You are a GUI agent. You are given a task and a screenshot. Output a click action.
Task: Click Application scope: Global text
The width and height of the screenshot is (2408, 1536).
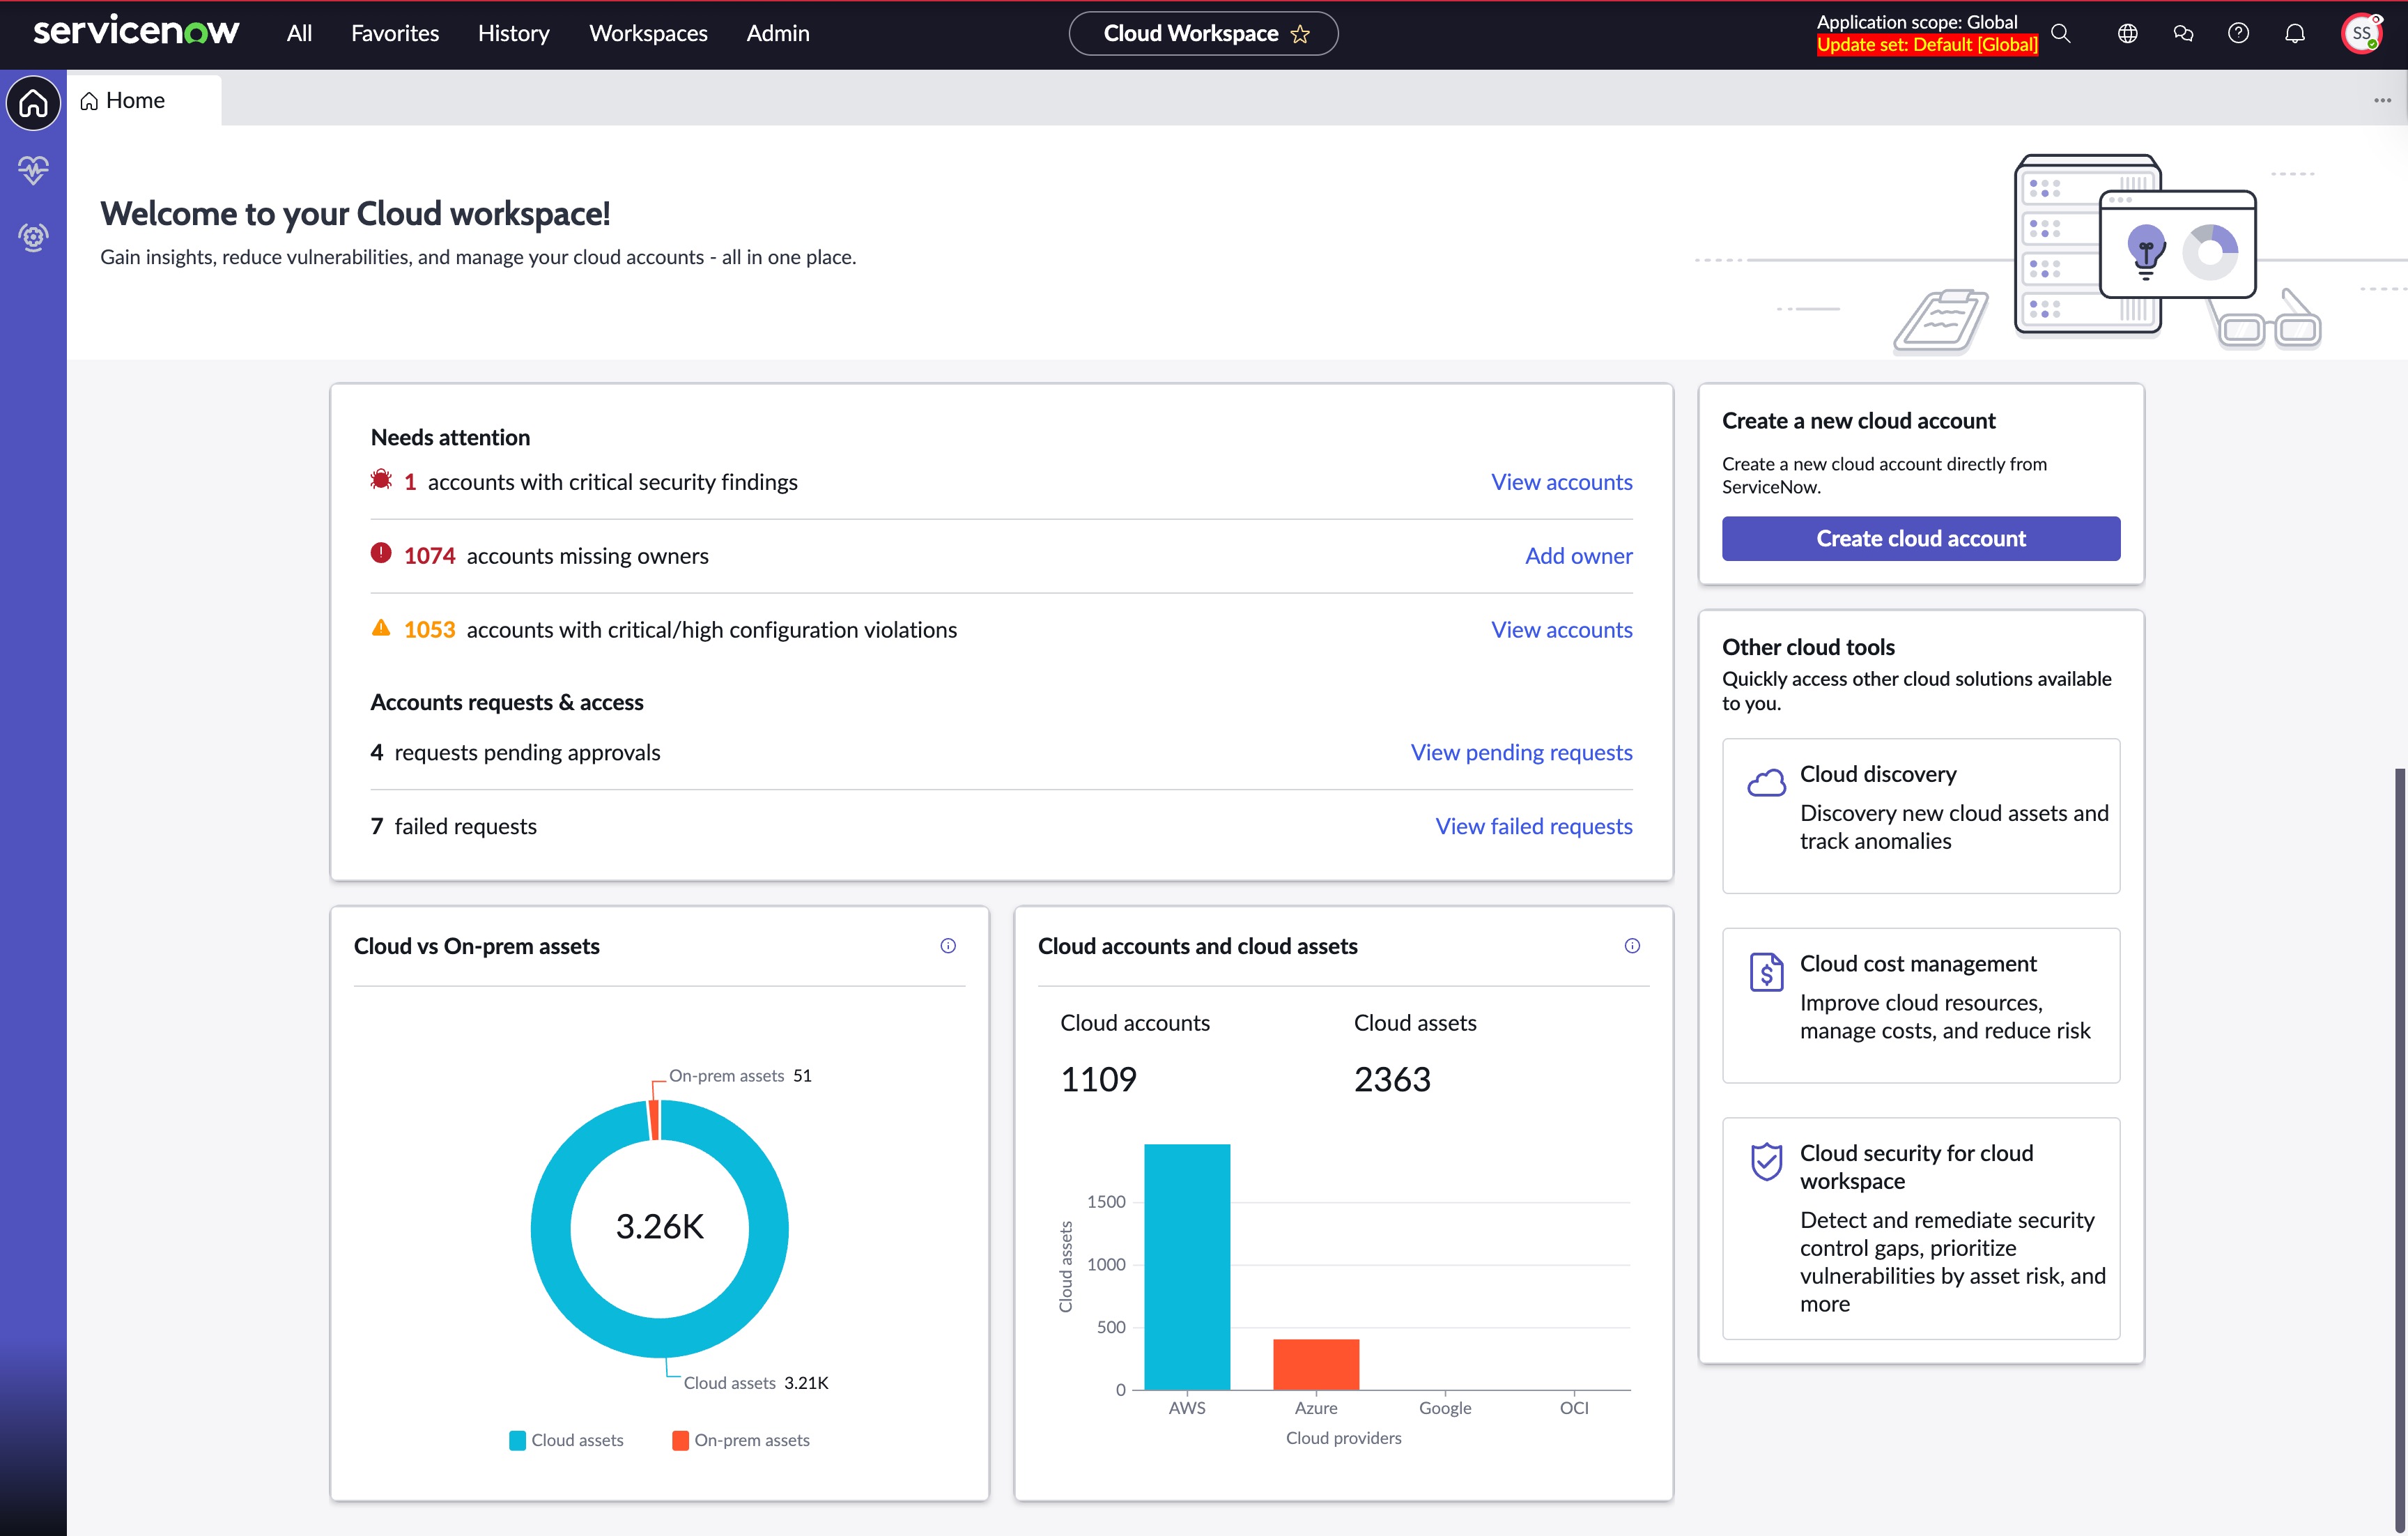pos(1917,22)
